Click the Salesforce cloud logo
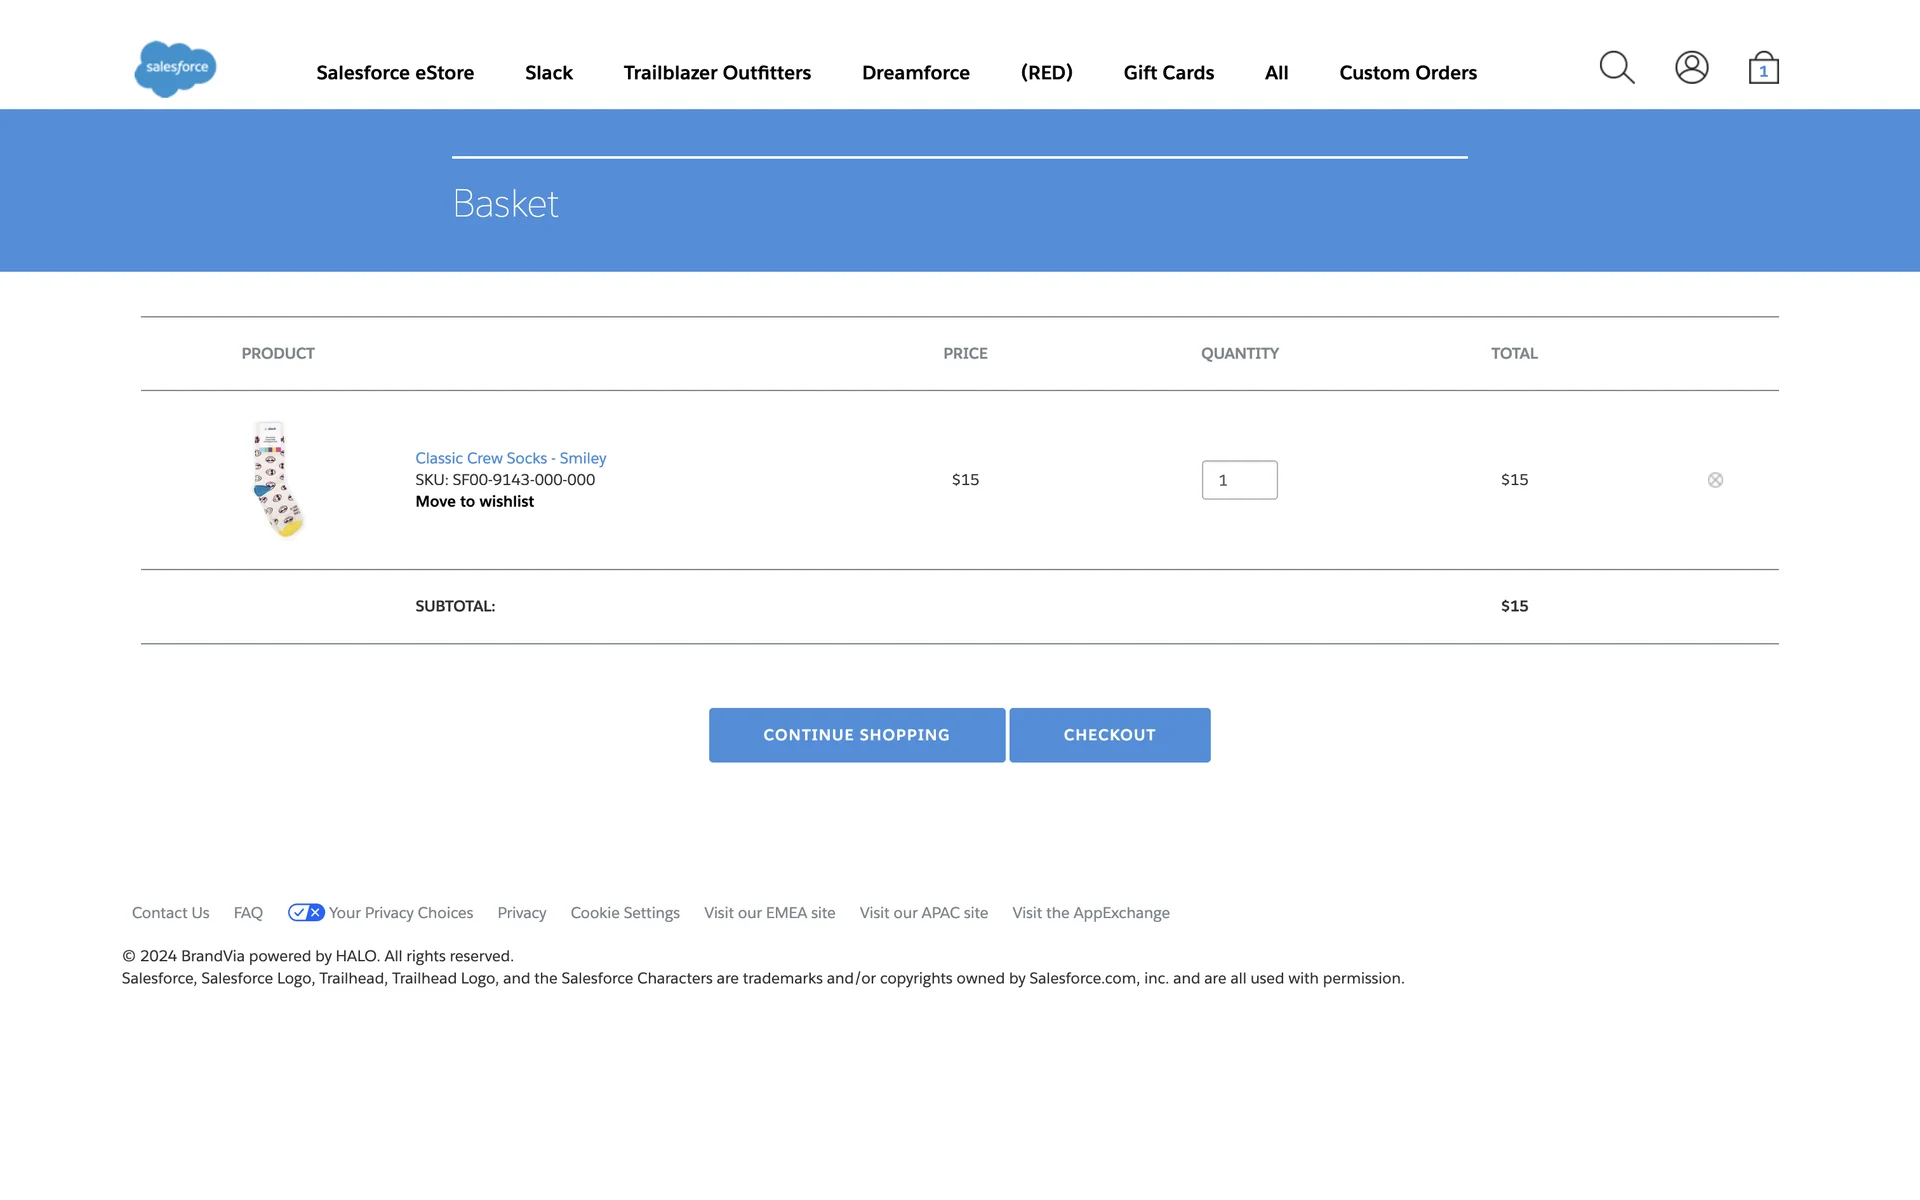The image size is (1920, 1200). [x=175, y=69]
